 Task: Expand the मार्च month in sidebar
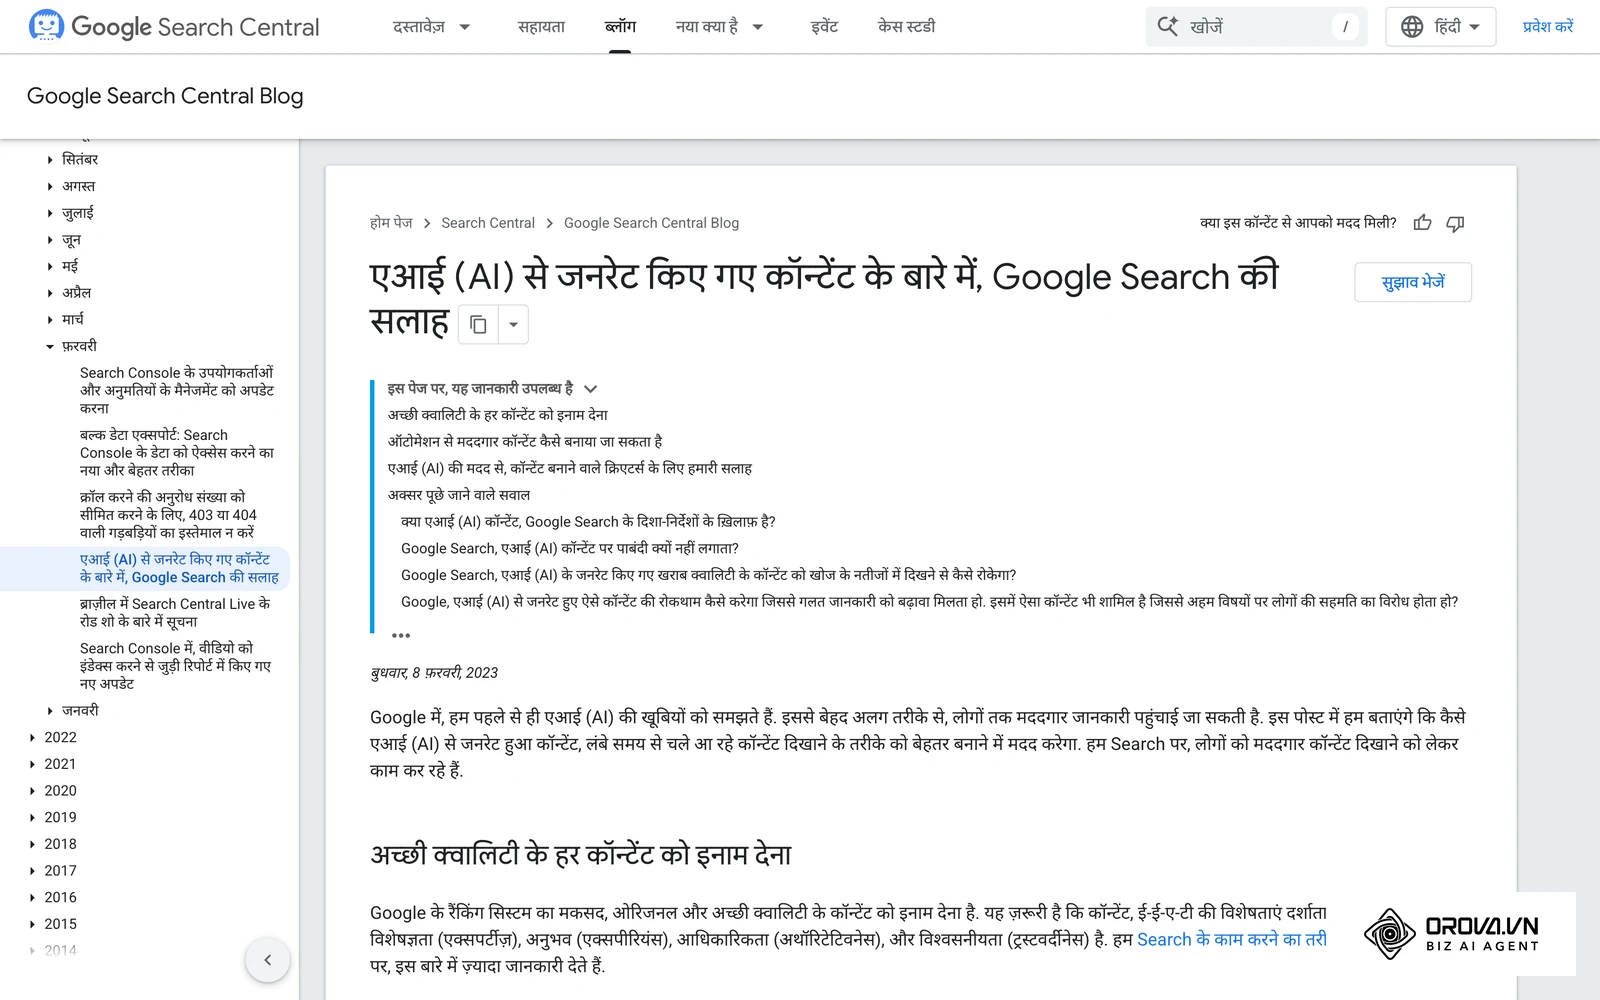(50, 320)
